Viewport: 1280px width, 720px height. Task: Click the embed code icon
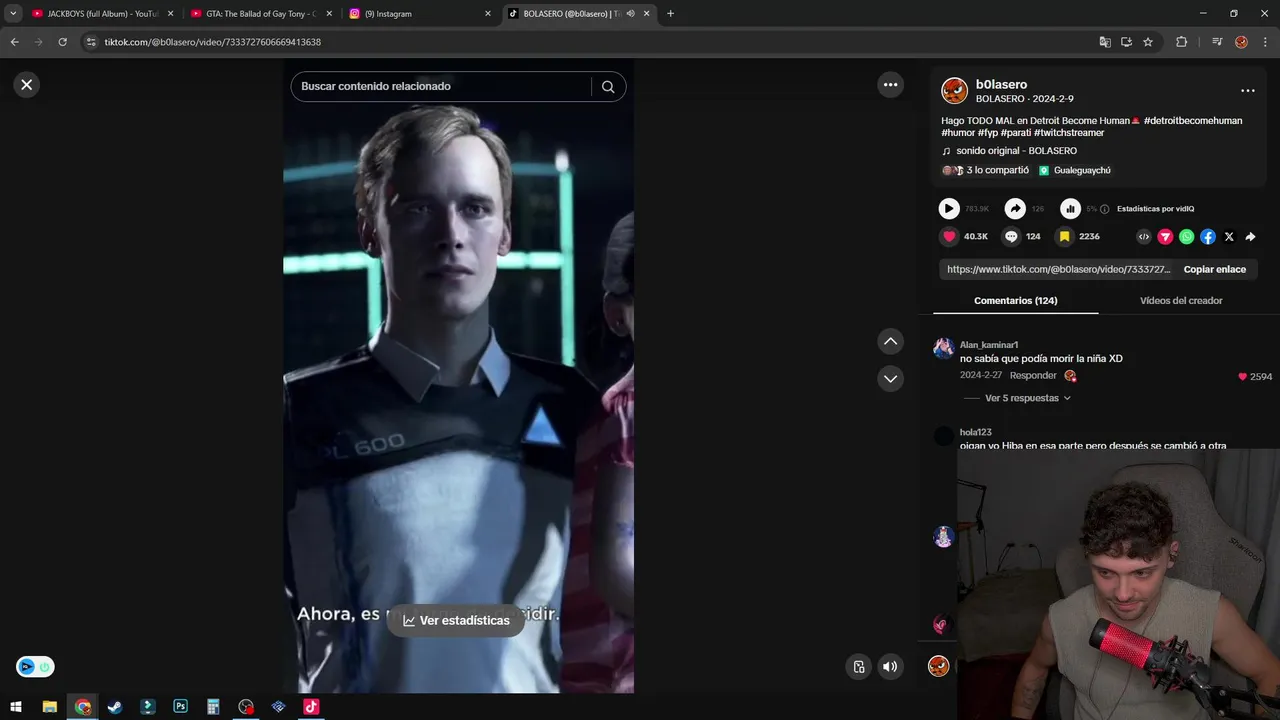[x=1144, y=237]
